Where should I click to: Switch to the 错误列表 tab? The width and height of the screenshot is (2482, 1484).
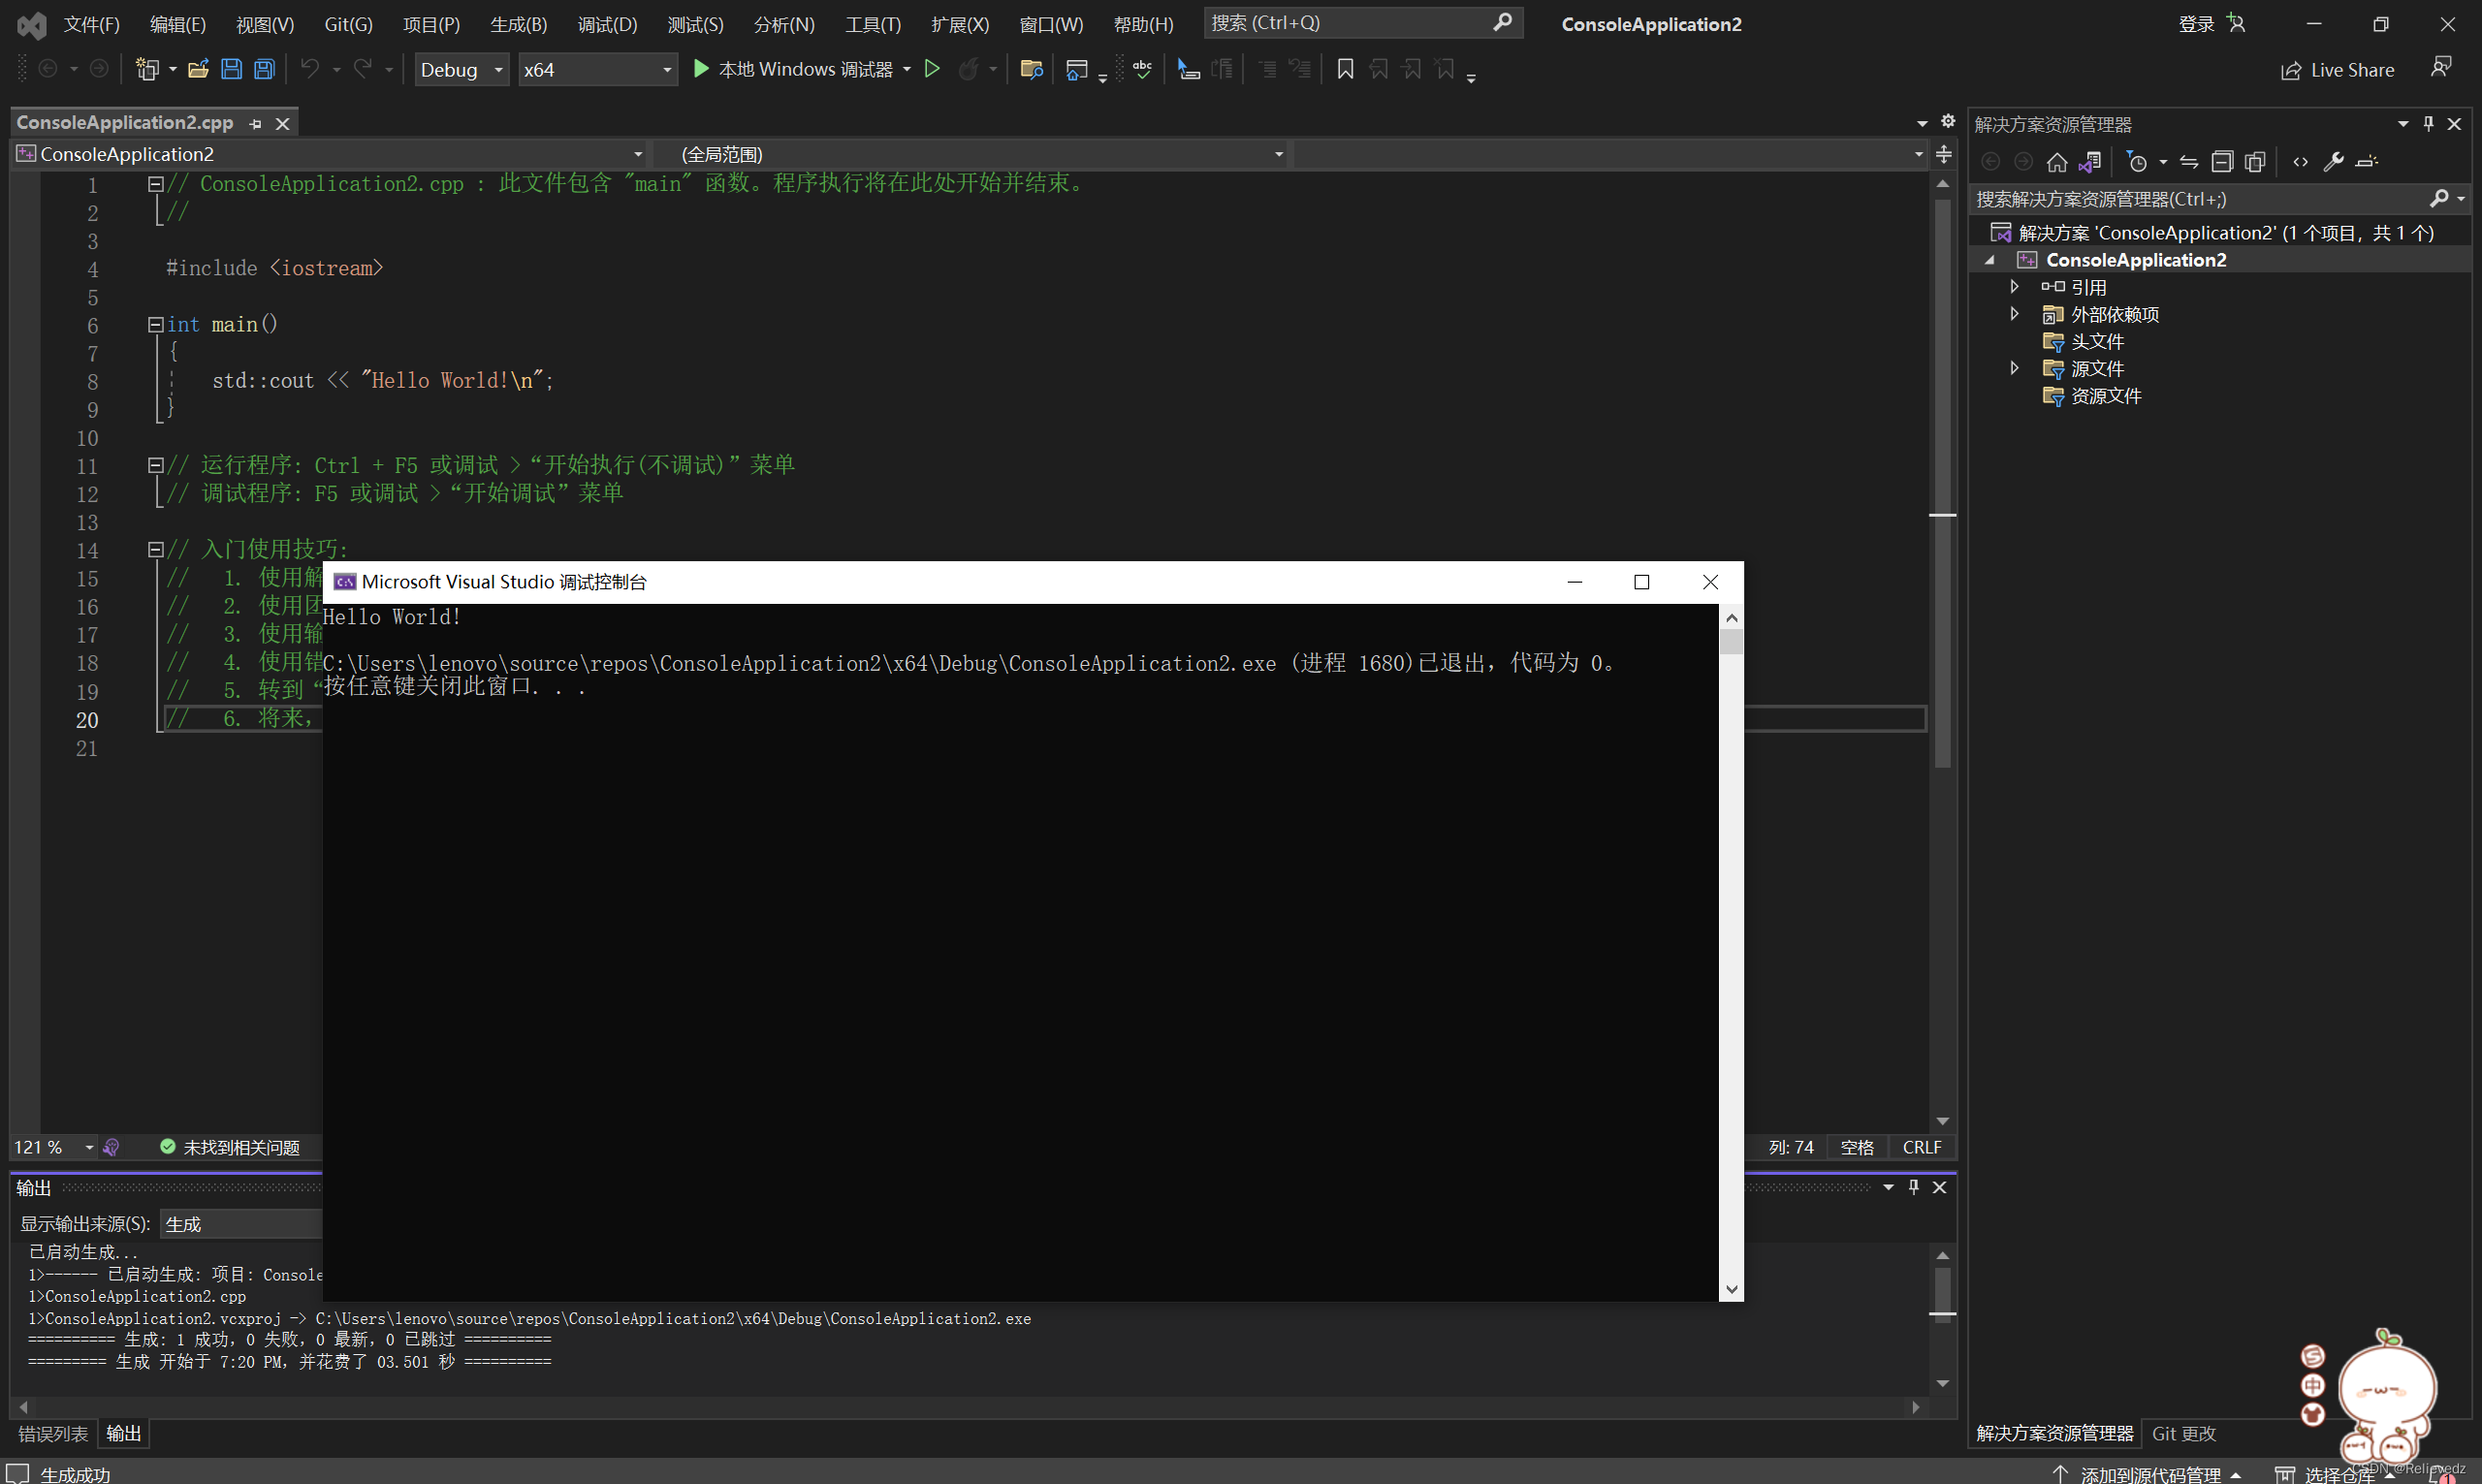point(51,1433)
